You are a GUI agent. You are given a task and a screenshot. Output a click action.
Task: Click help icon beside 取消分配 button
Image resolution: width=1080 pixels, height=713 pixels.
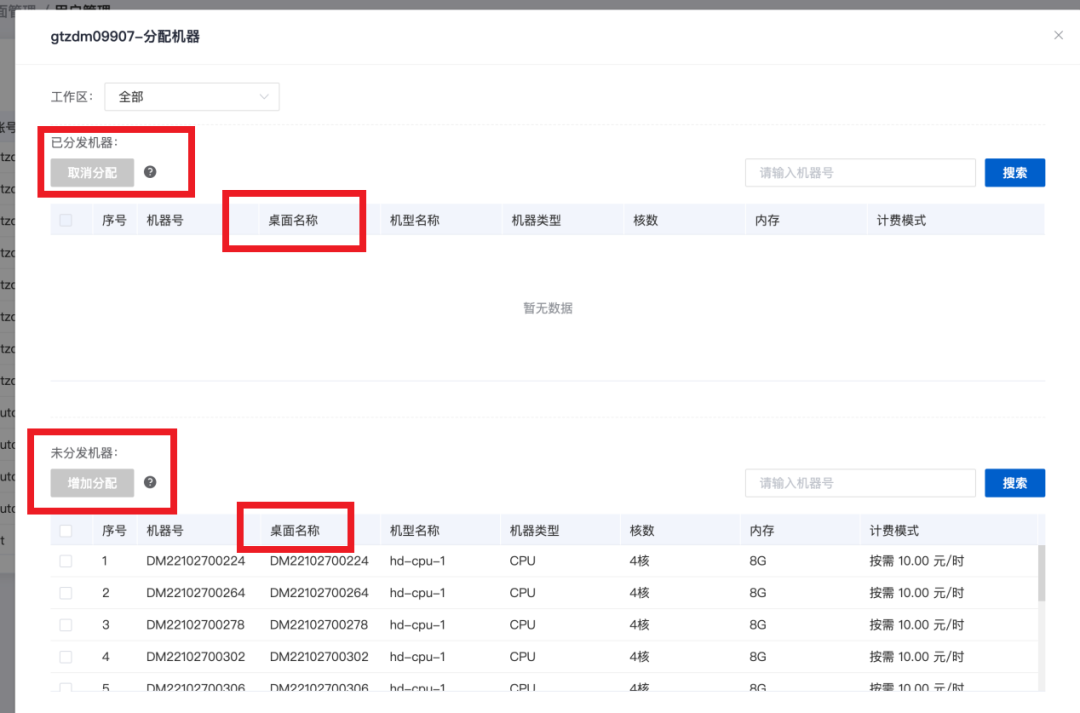pos(150,172)
